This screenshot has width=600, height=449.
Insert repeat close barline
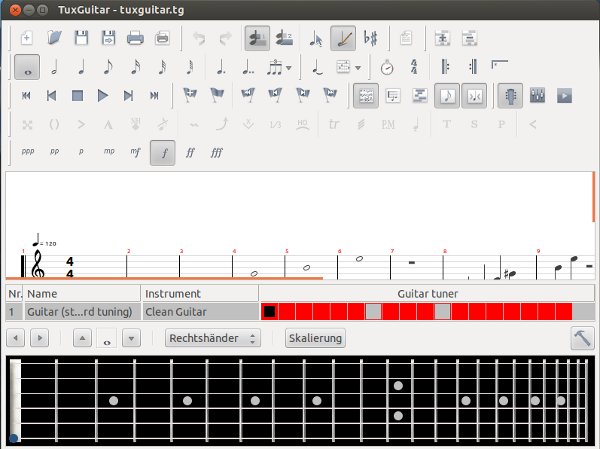point(473,67)
